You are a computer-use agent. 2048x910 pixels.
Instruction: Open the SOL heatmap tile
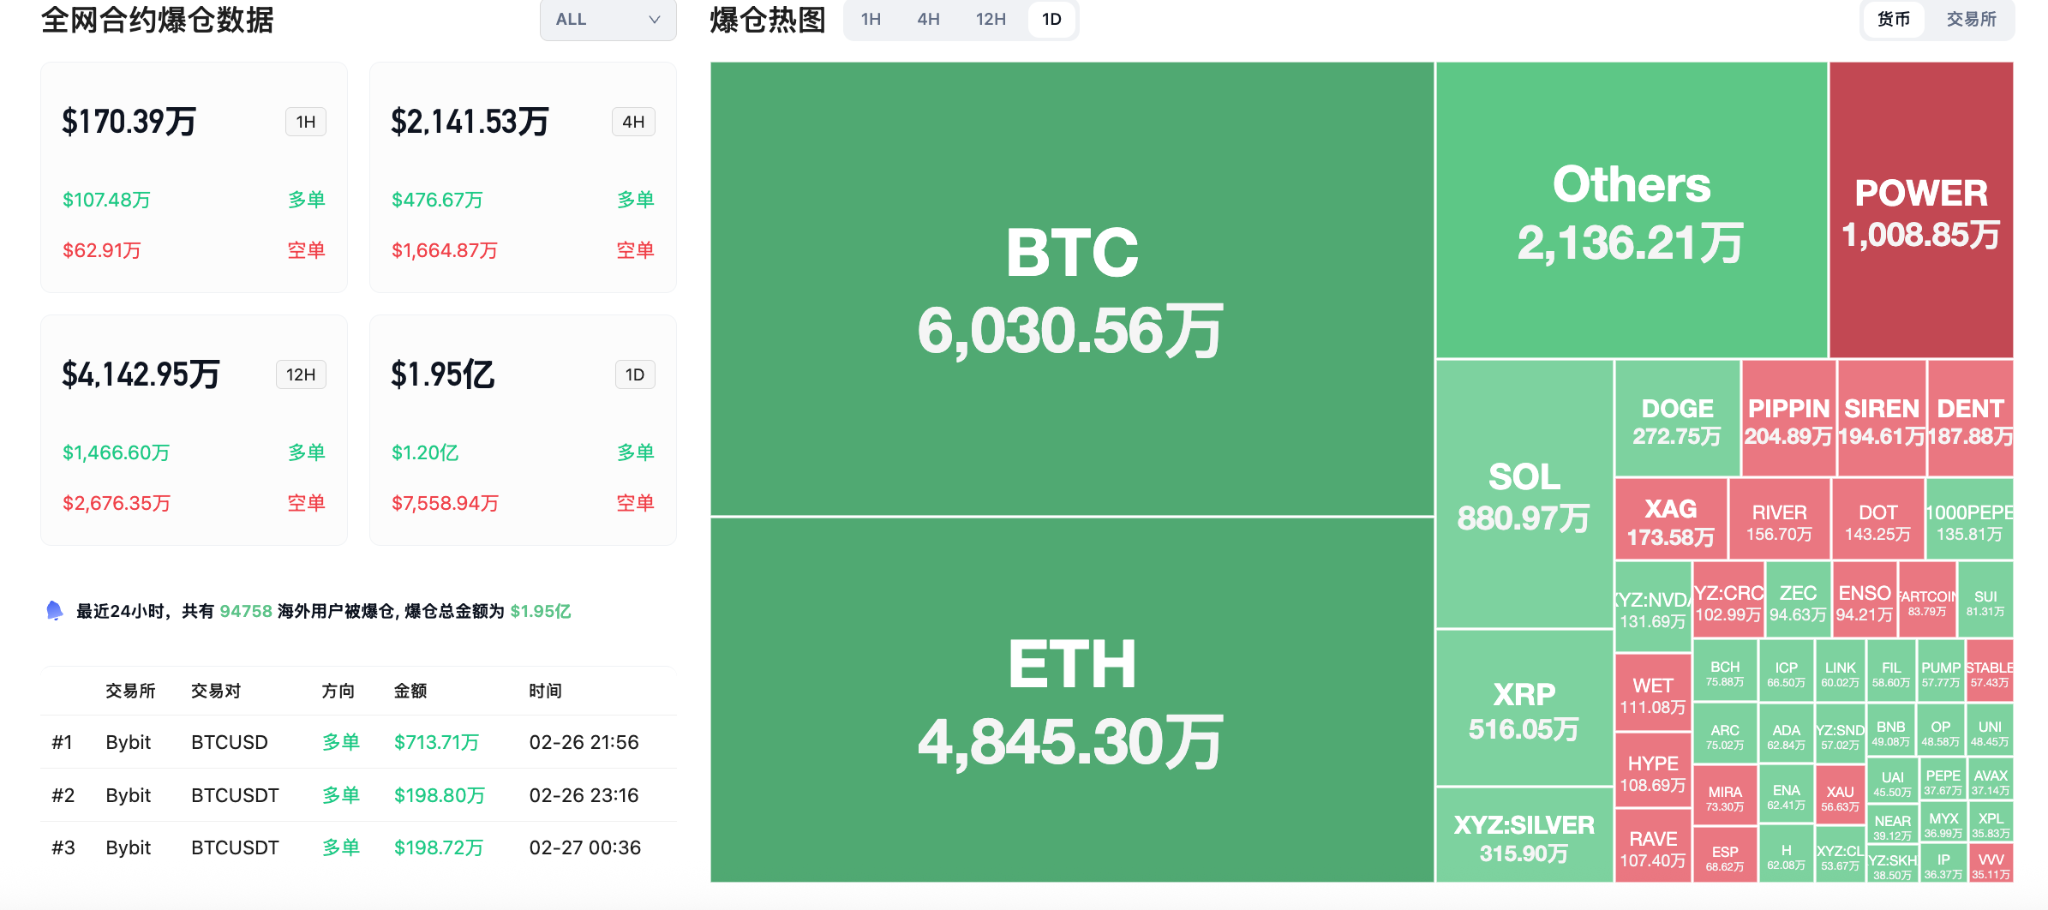1524,494
